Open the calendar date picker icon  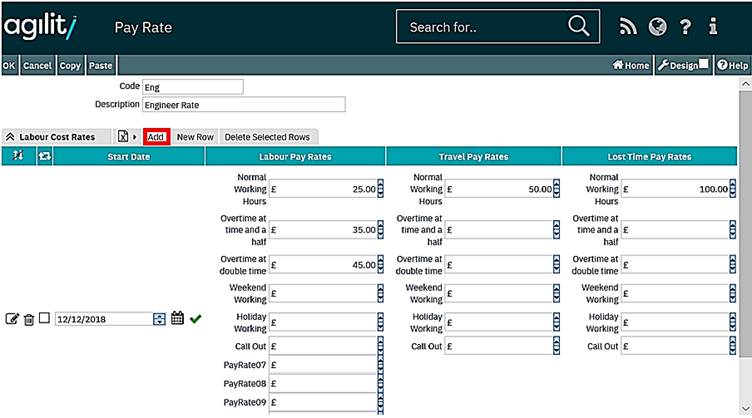coord(177,318)
